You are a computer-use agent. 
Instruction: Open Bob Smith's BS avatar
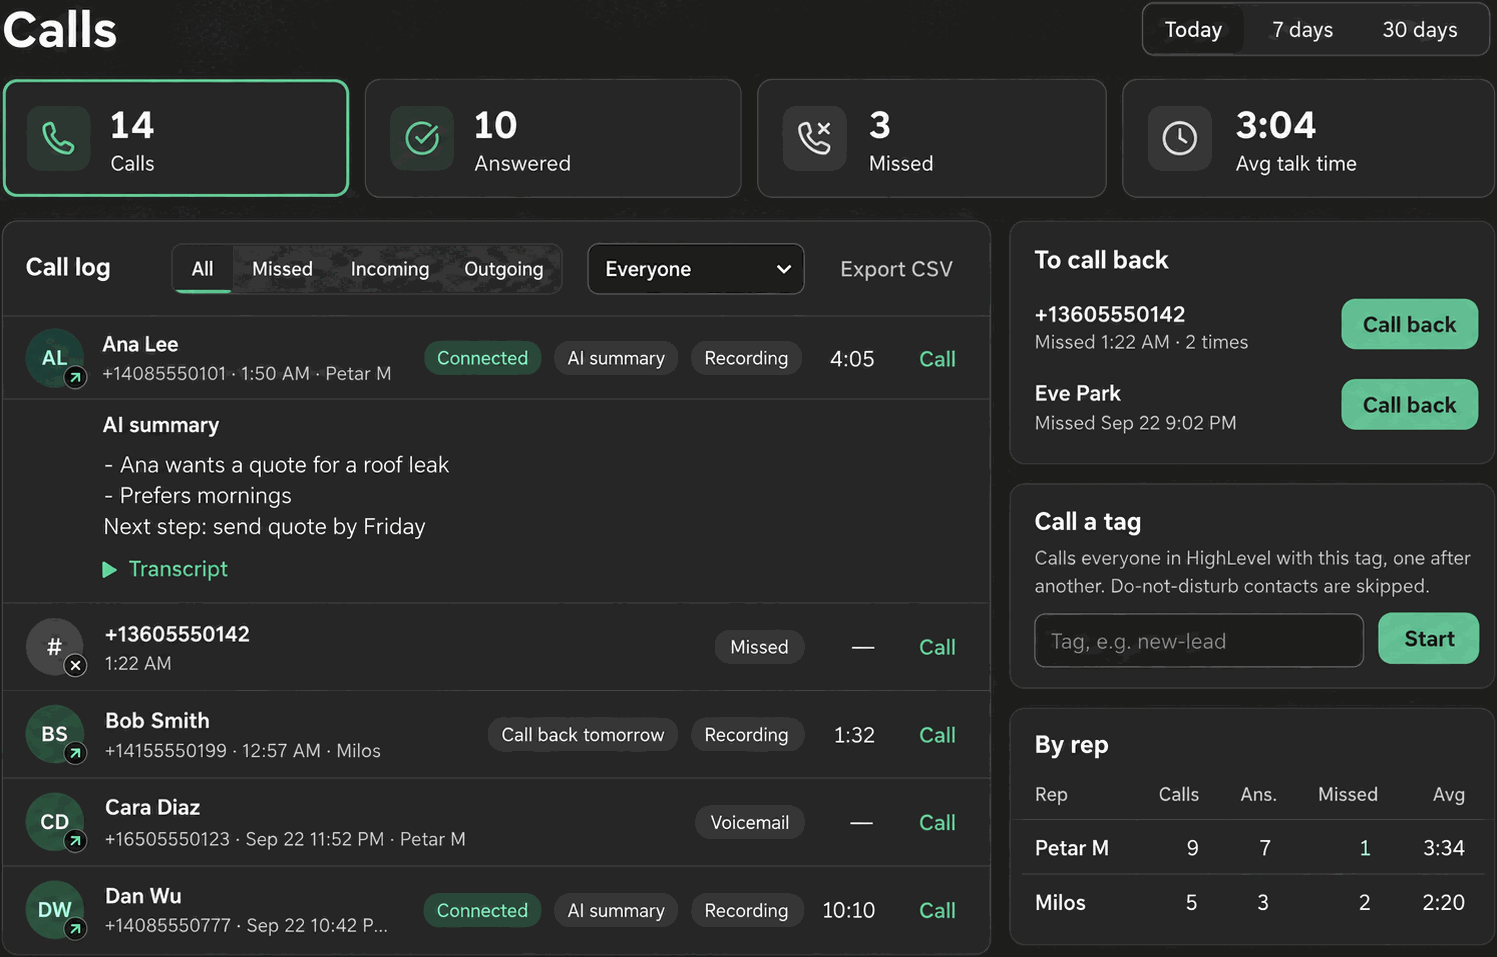(x=55, y=735)
